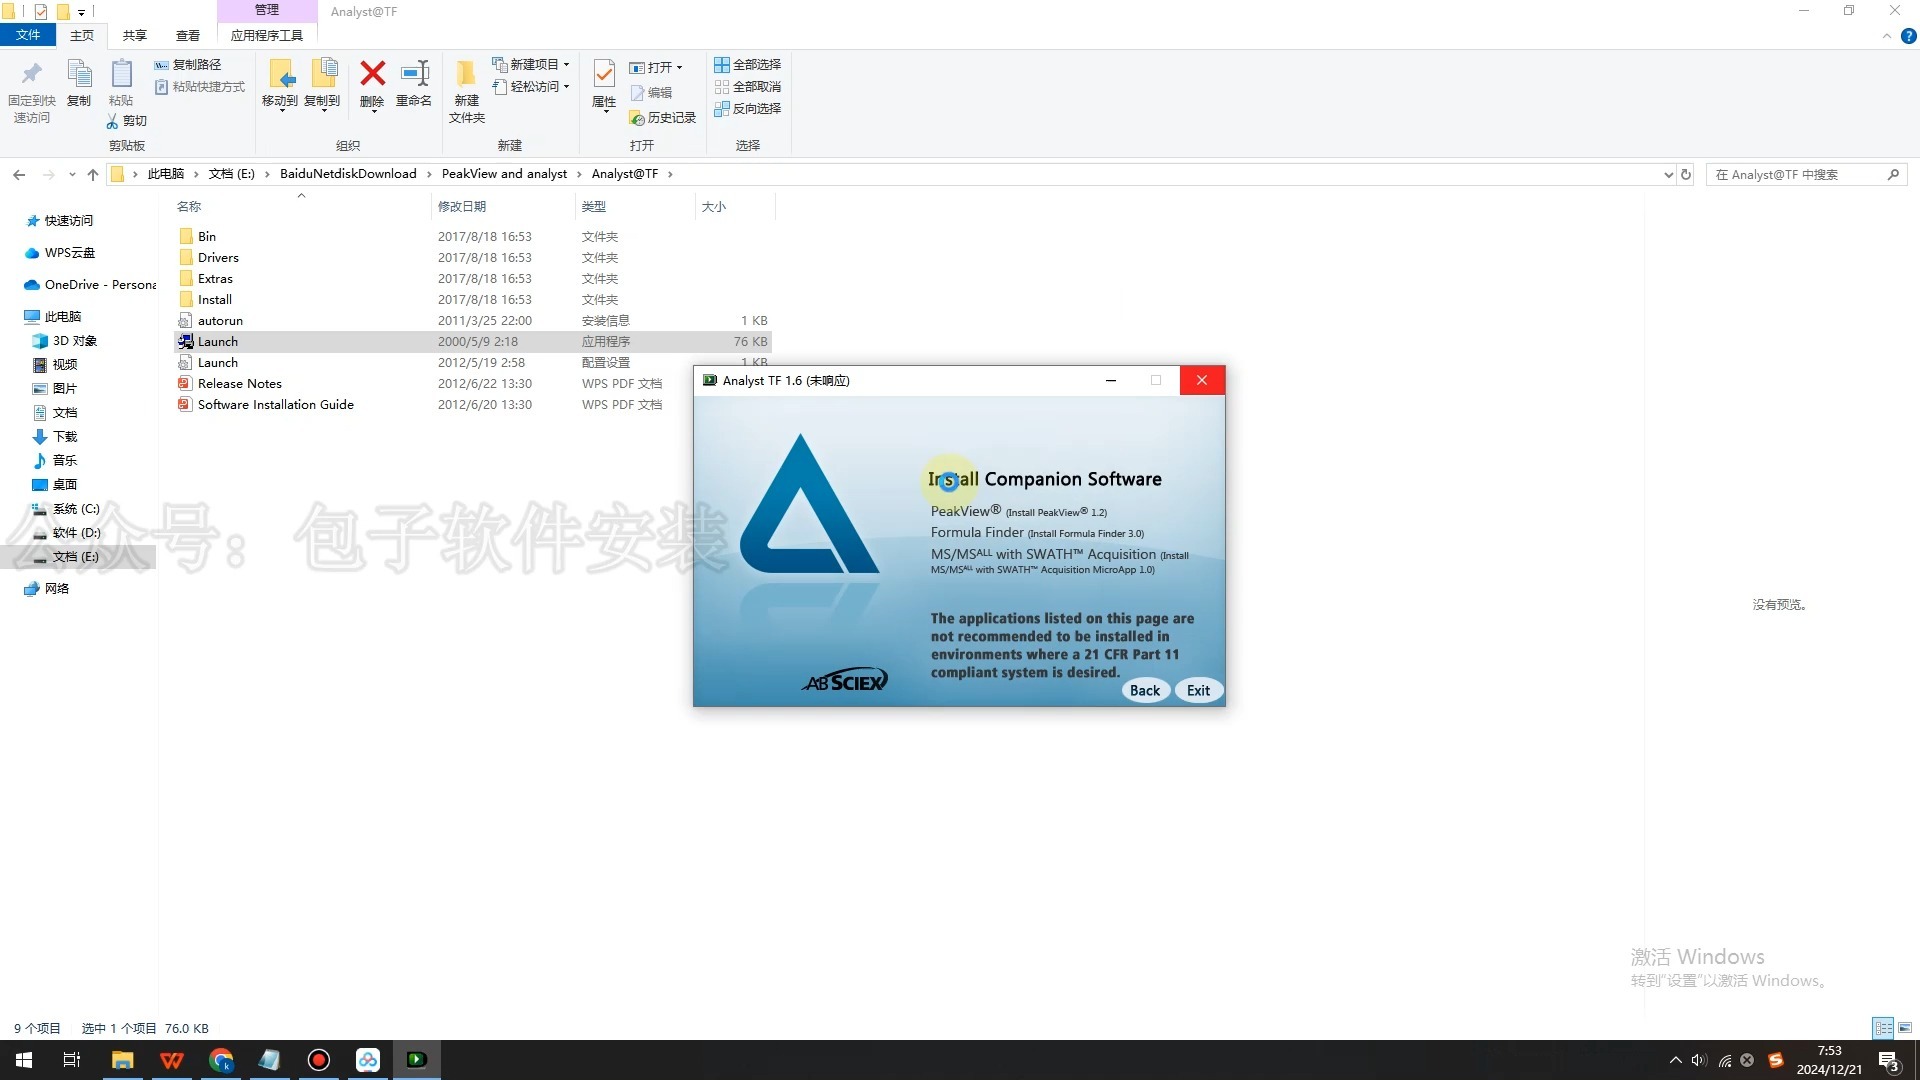Click BaiduNetdiskDownload in the breadcrumb
The height and width of the screenshot is (1080, 1920).
[348, 174]
